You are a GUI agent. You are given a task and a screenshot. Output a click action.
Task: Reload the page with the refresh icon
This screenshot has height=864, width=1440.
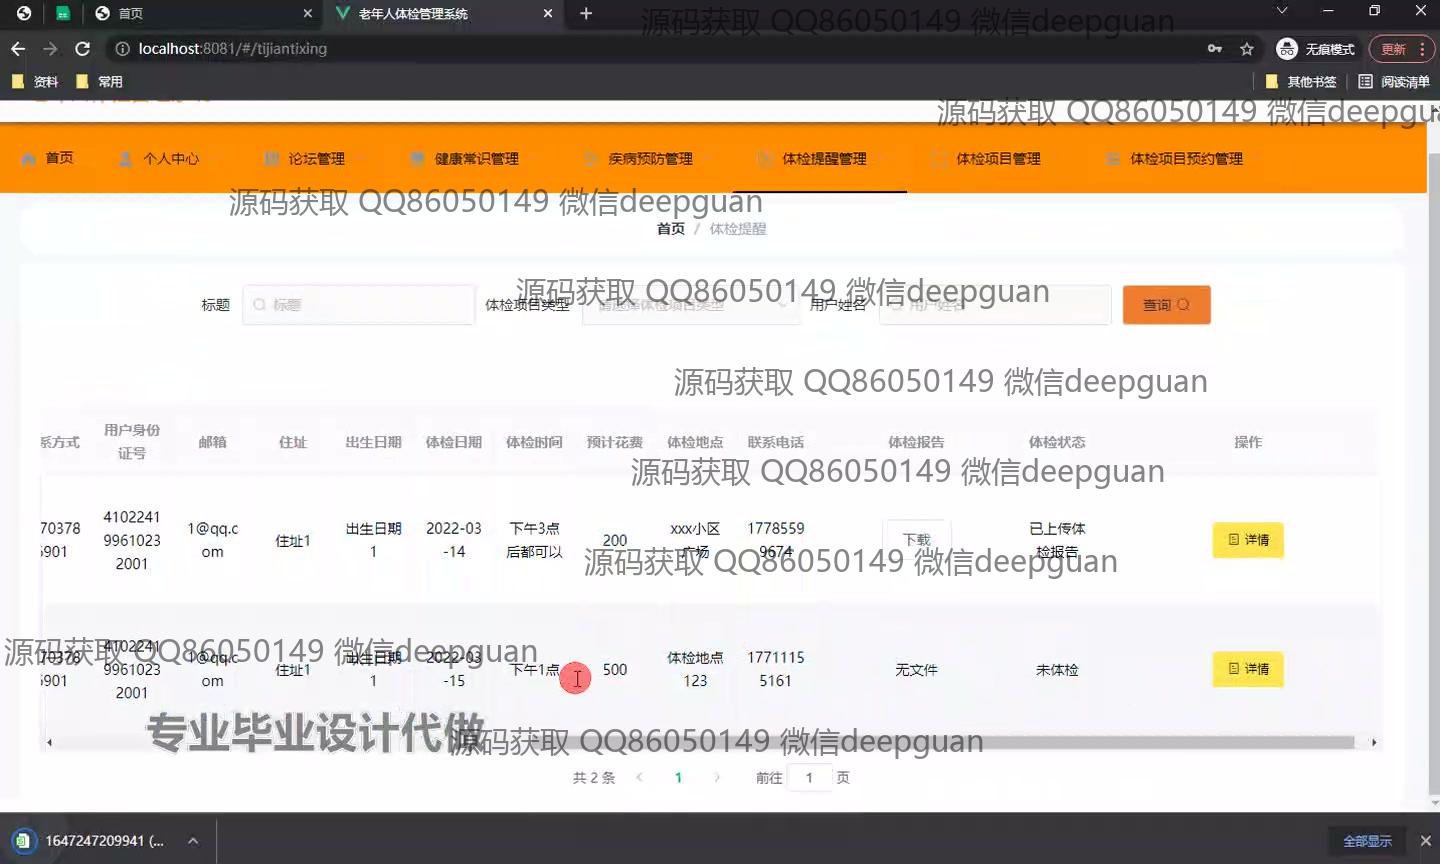83,49
